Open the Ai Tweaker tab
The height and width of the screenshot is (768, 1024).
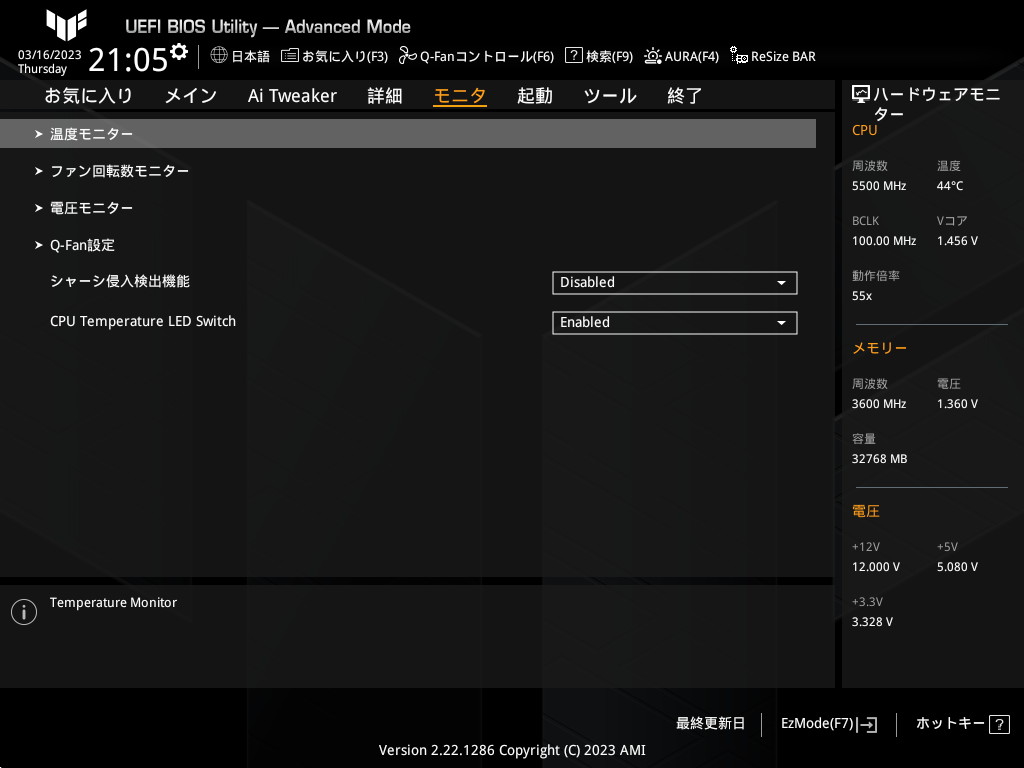coord(292,95)
